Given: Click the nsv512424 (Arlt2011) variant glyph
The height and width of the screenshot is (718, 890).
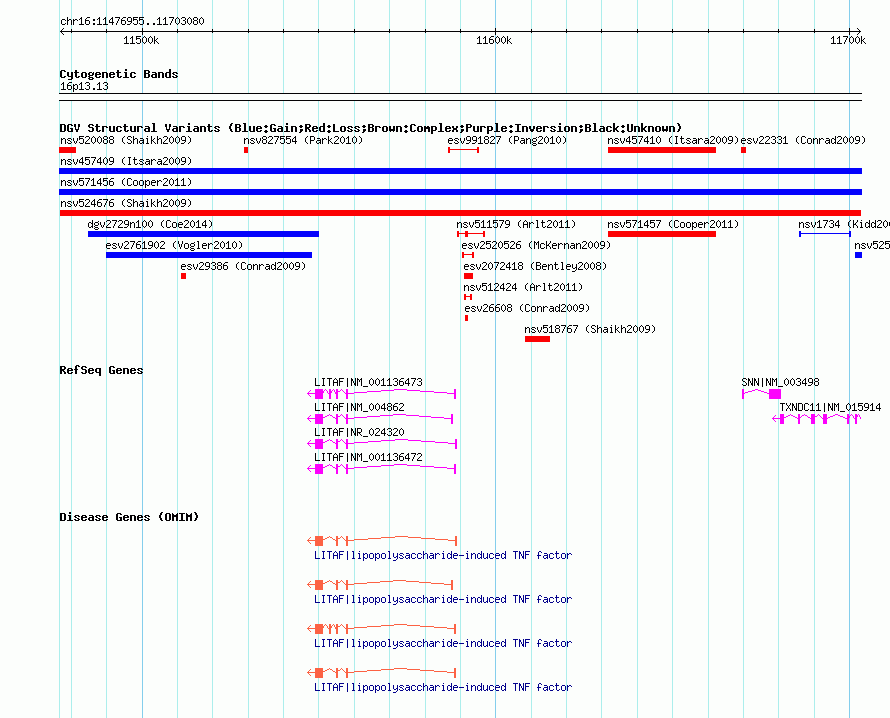Looking at the screenshot, I should pos(468,297).
